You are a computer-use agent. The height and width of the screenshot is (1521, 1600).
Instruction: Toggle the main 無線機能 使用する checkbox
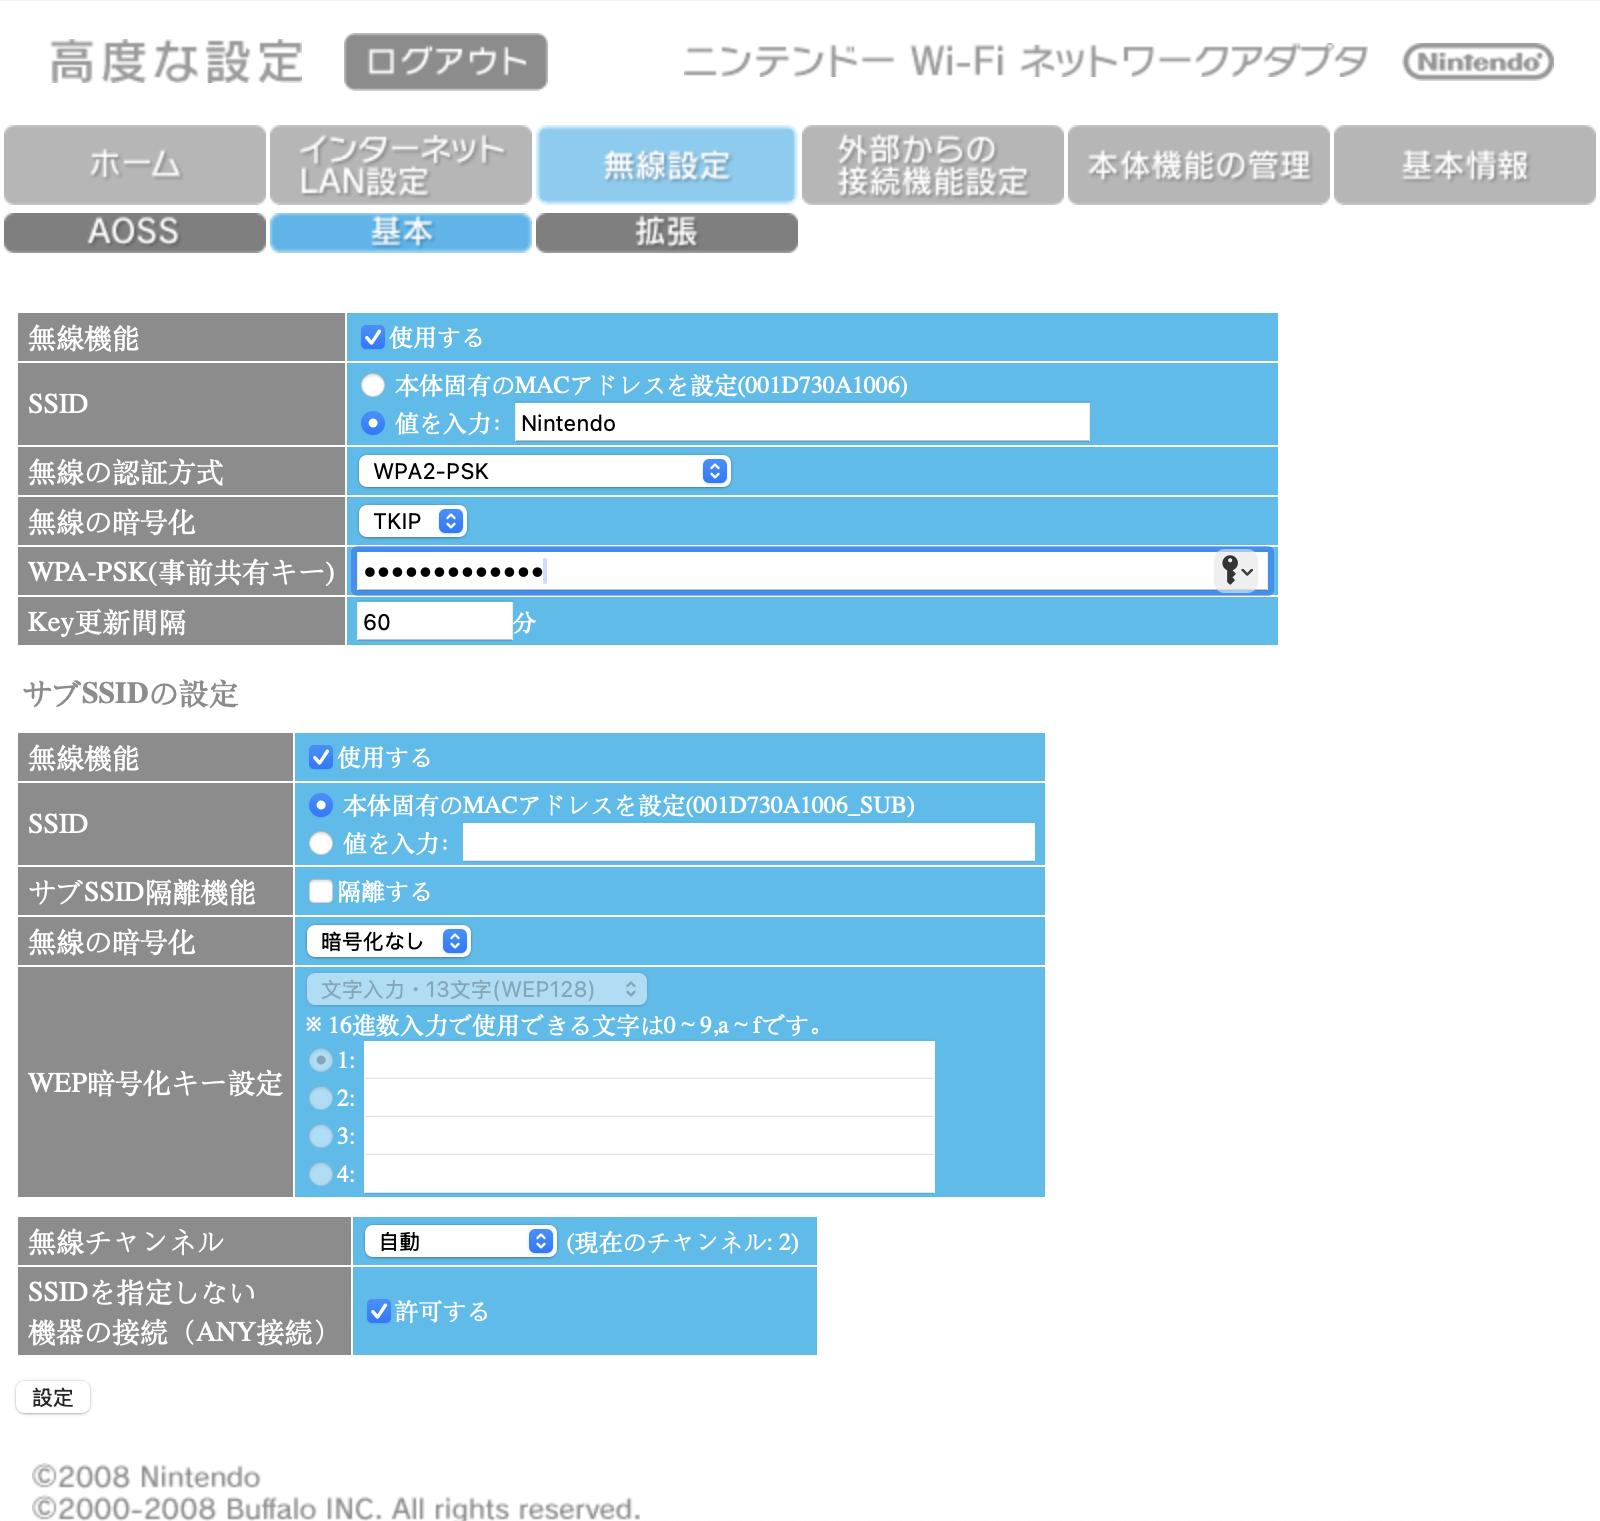pos(373,337)
